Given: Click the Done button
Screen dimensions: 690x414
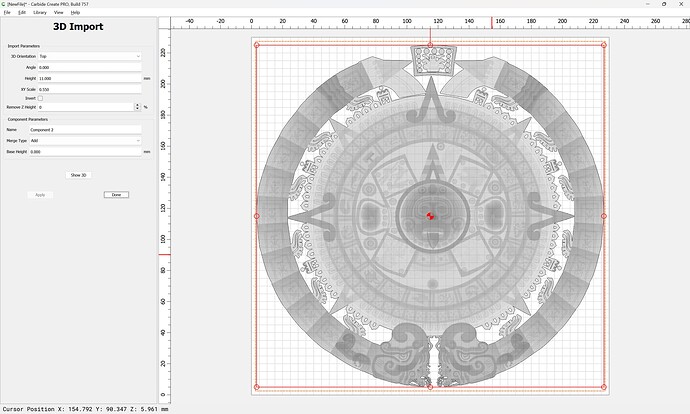Looking at the screenshot, I should [116, 194].
